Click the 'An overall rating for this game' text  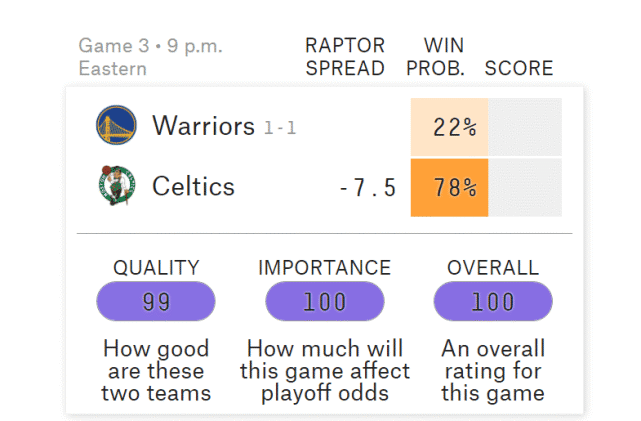coord(493,370)
